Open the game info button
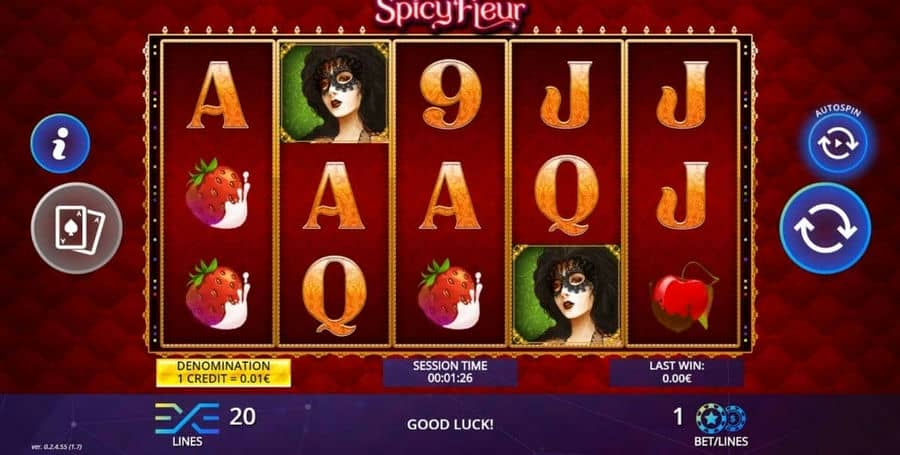The height and width of the screenshot is (455, 900). [x=60, y=143]
